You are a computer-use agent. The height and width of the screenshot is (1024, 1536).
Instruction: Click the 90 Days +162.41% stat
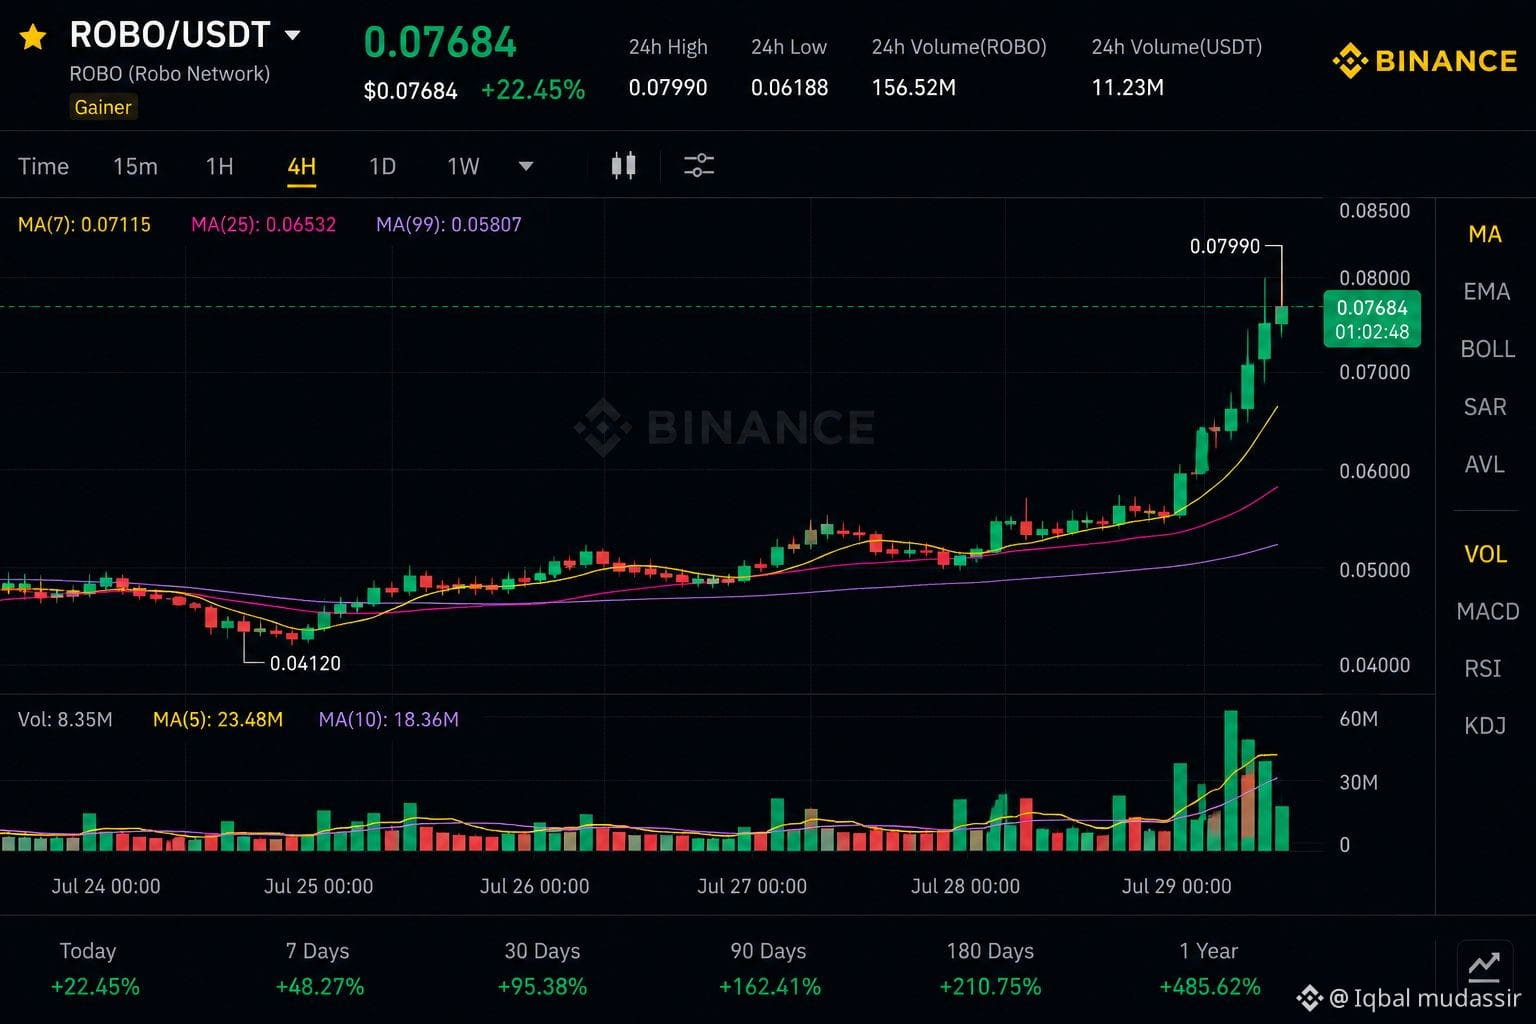(769, 969)
